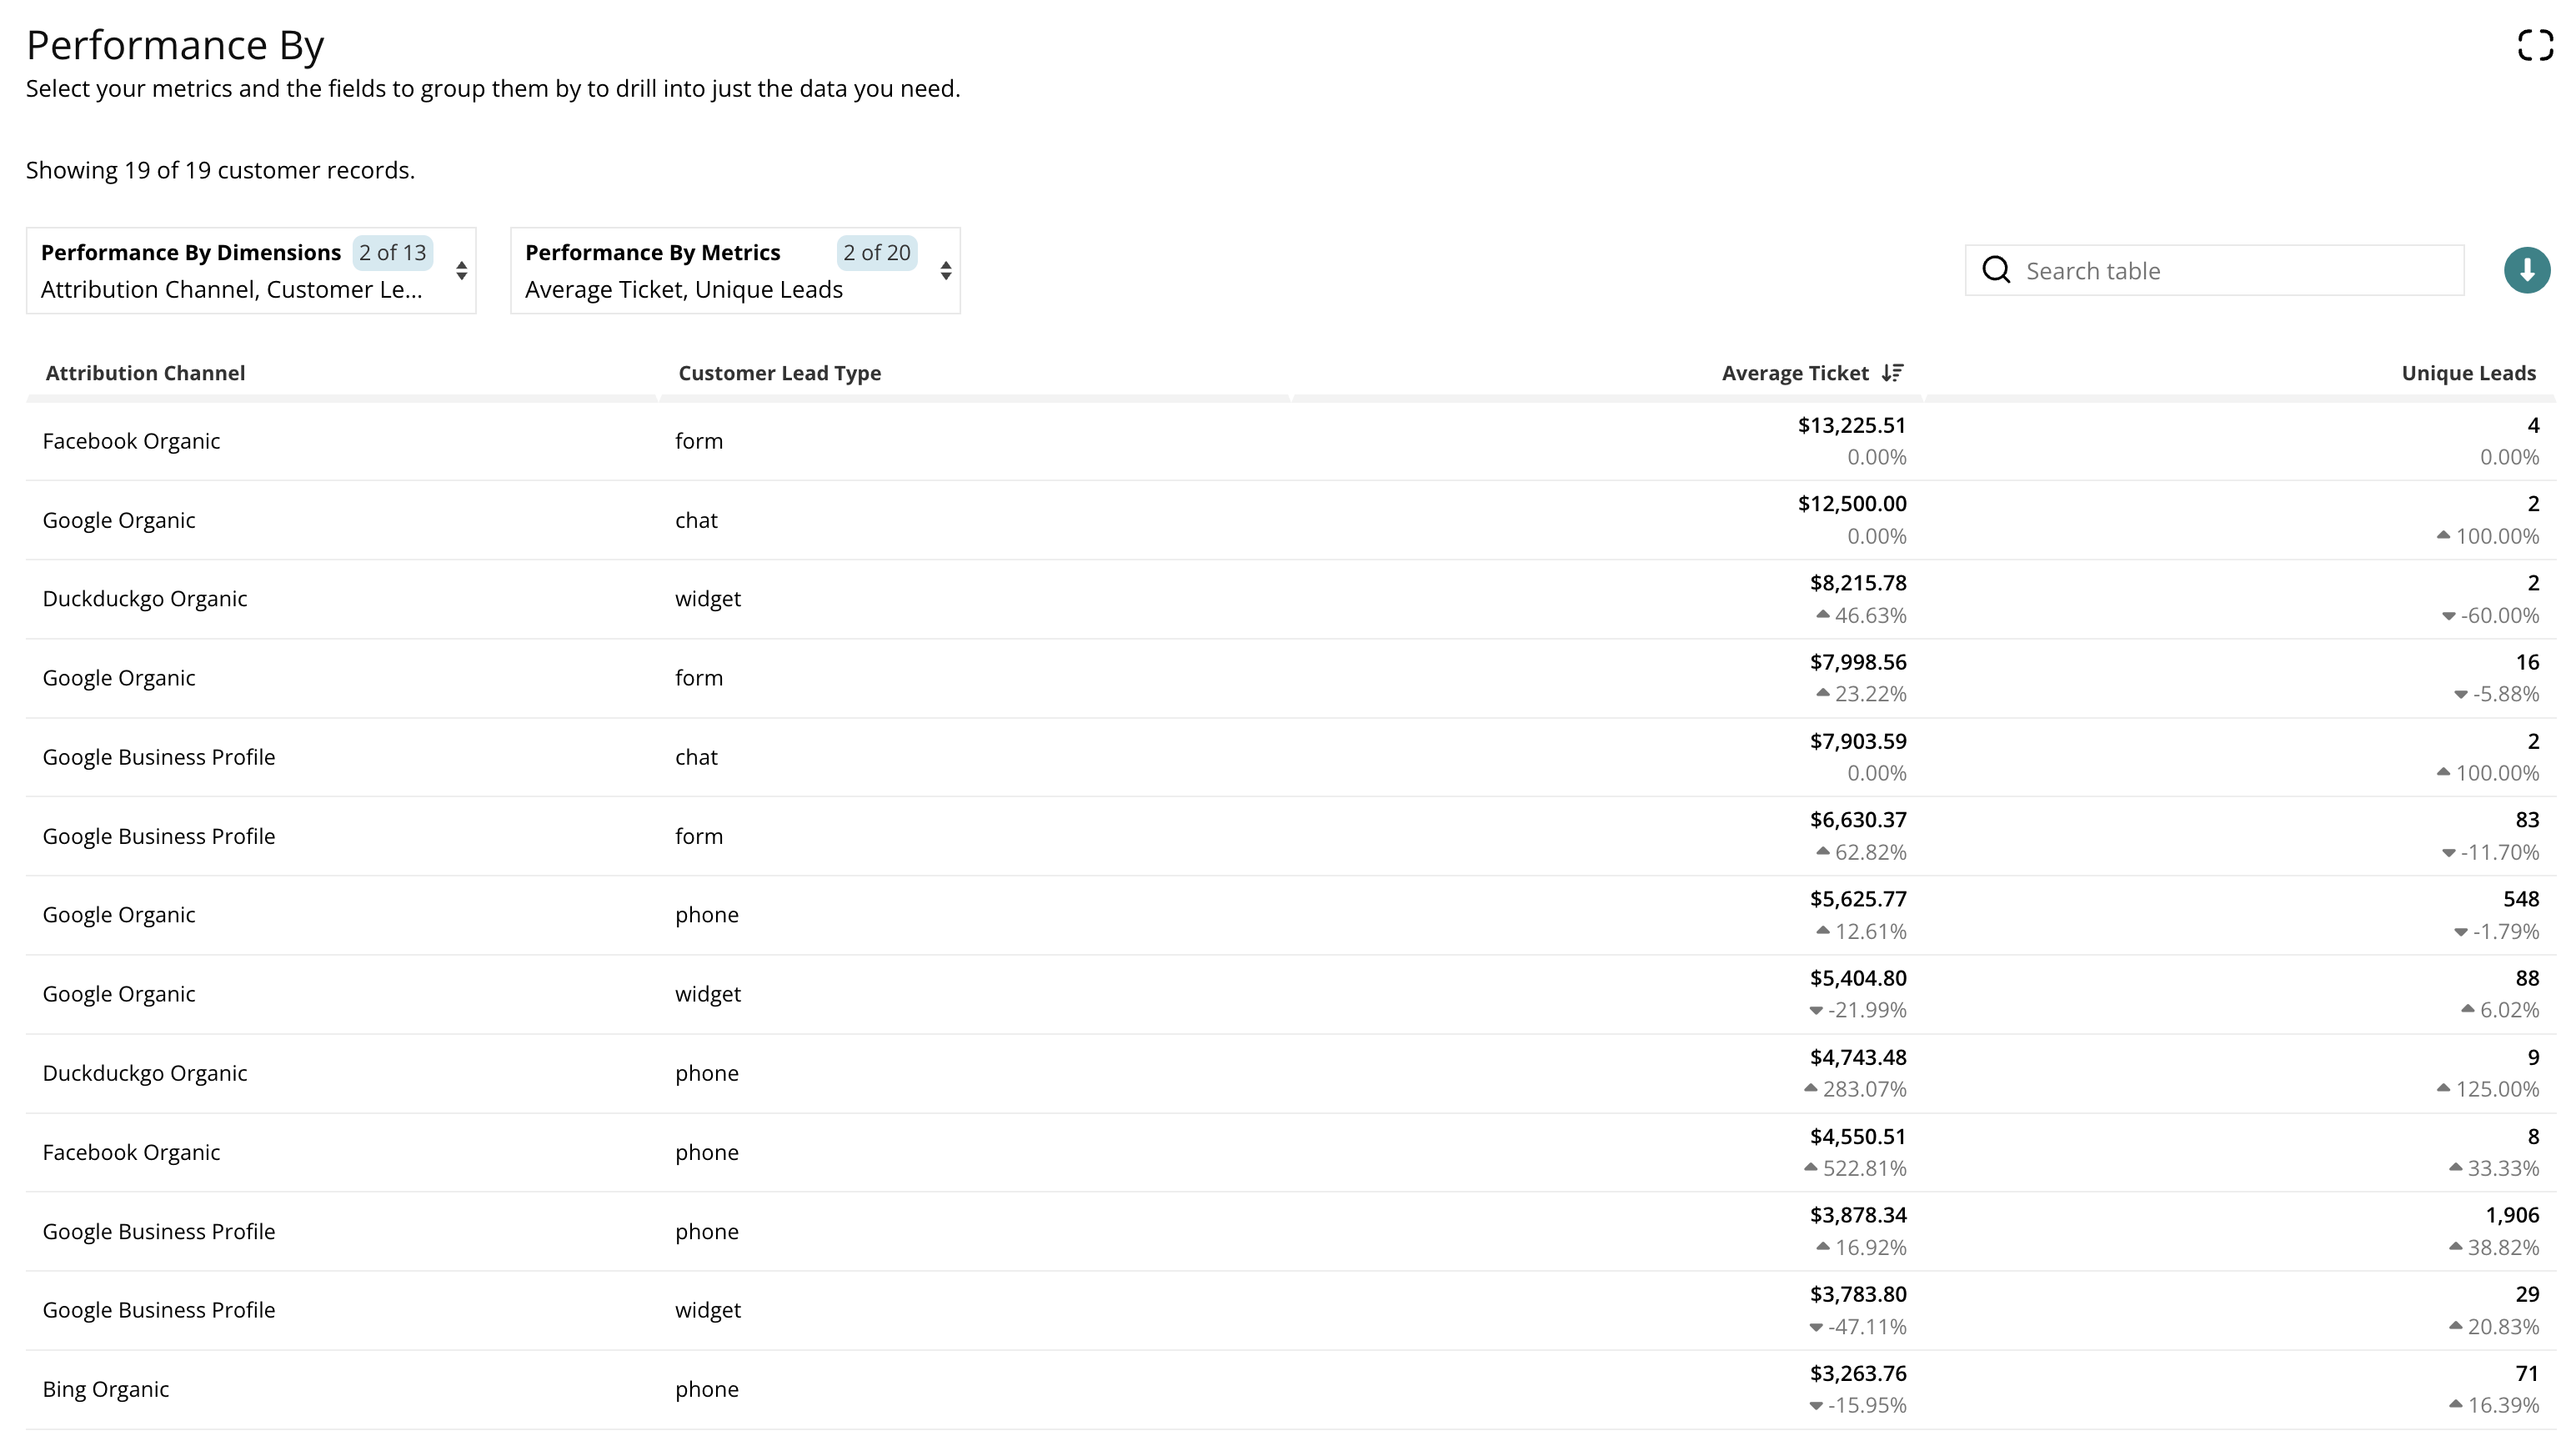2576x1436 pixels.
Task: Click the "2 of 20" metrics badge
Action: click(x=876, y=253)
